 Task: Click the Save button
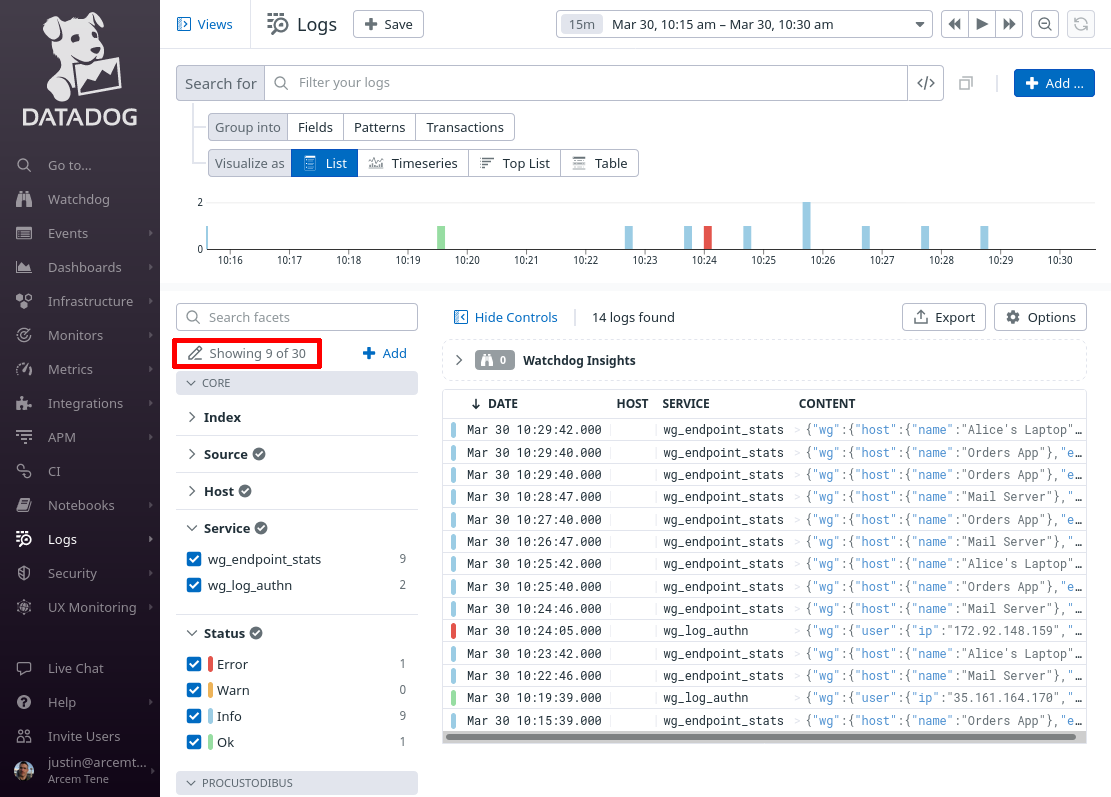(x=388, y=24)
